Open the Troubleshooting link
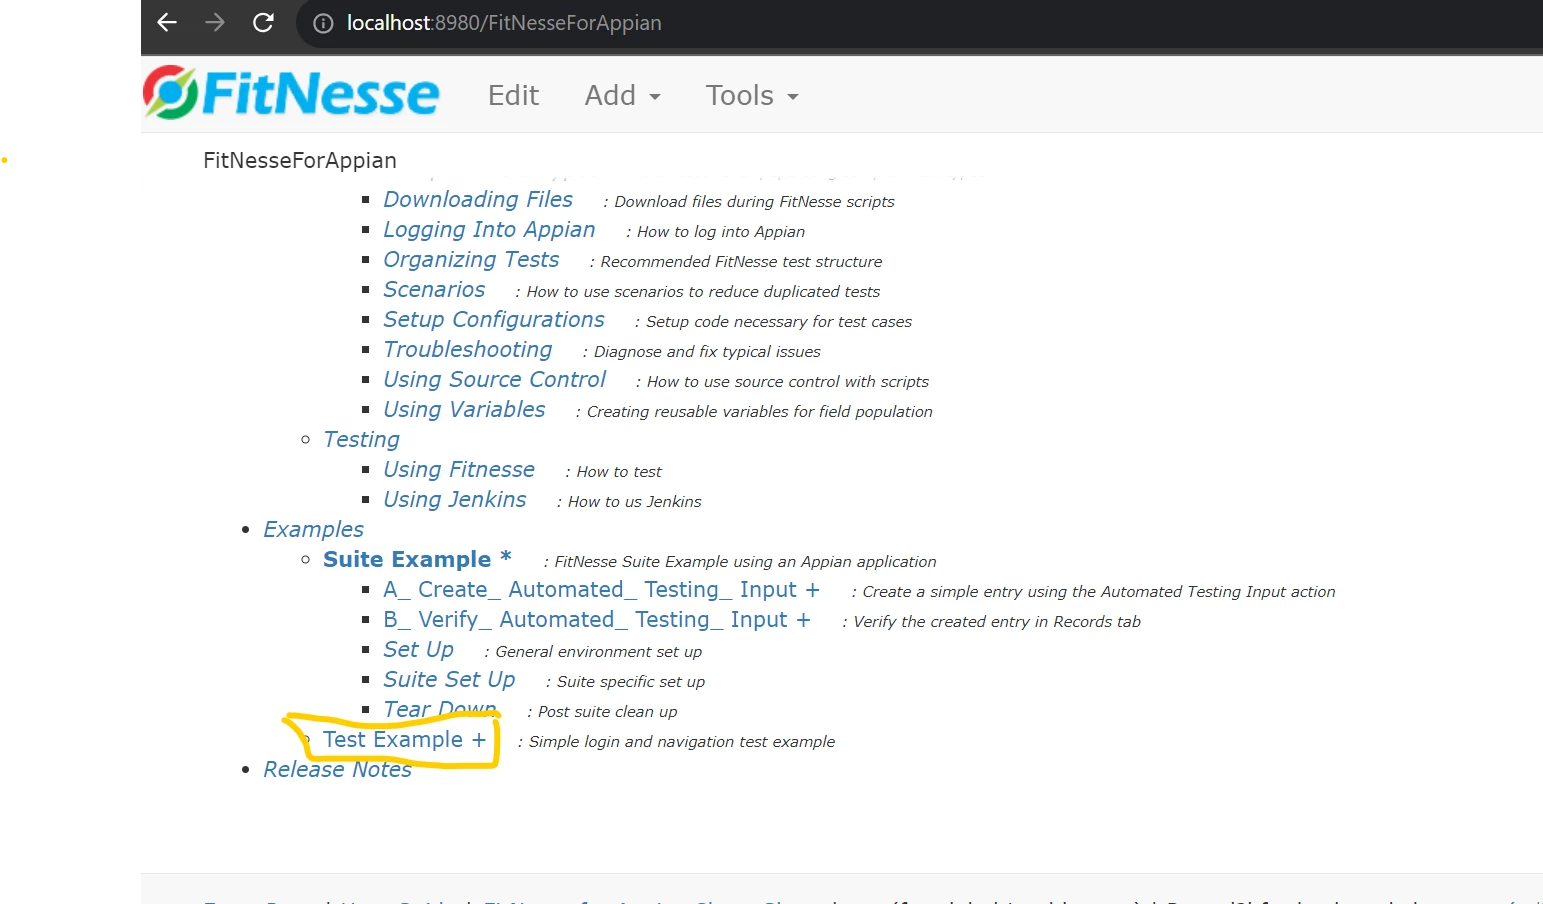 pos(468,350)
